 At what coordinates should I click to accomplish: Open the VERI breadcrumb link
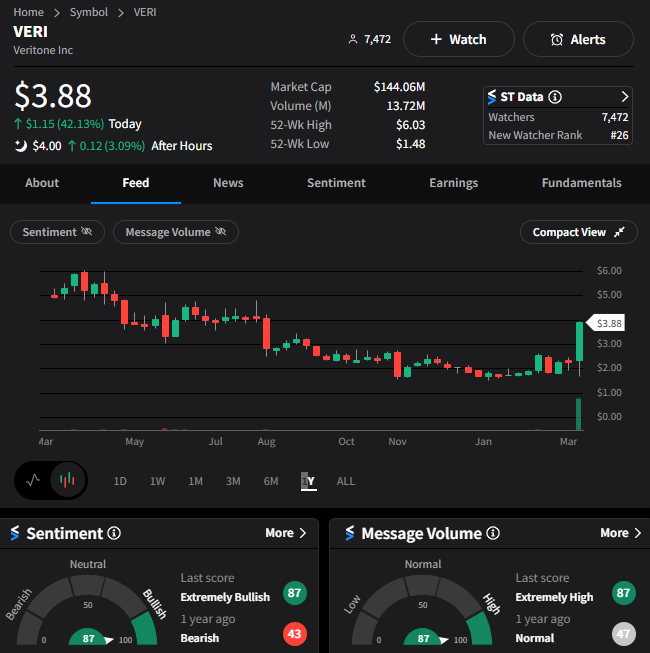click(145, 12)
